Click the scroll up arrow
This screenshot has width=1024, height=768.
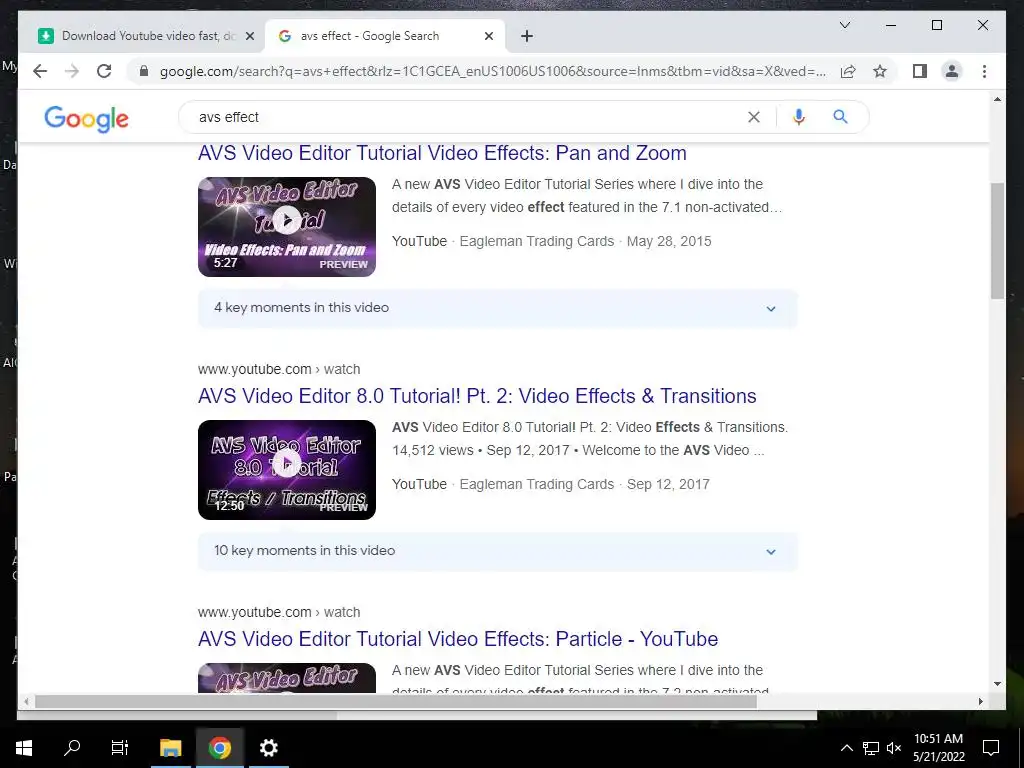[x=997, y=99]
